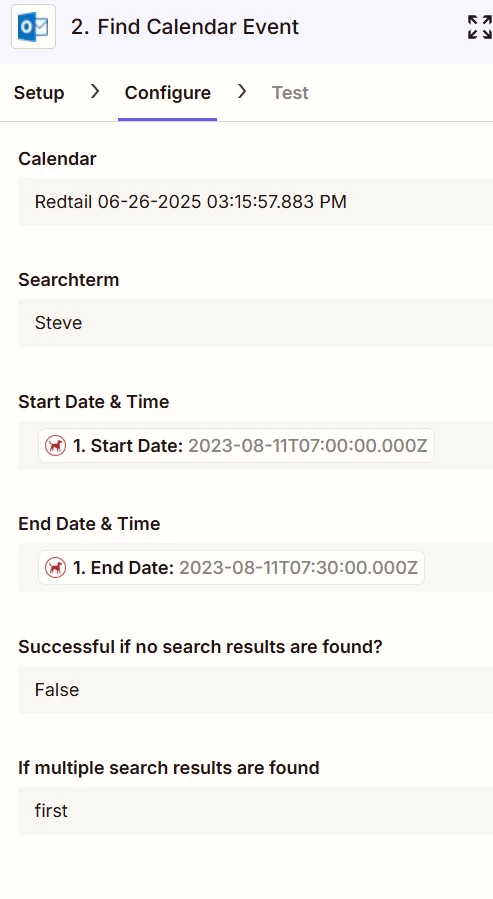Select the '1. End Date' mapped value pill

point(231,568)
